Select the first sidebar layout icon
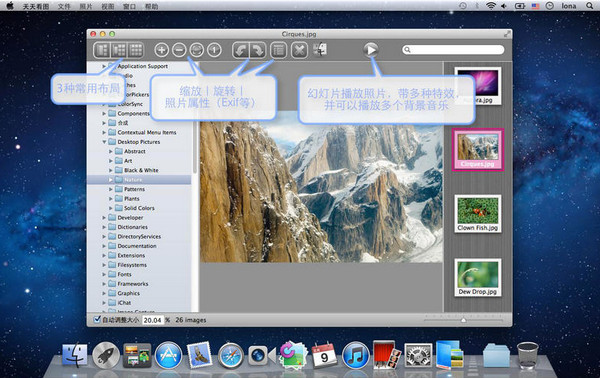The width and height of the screenshot is (600, 378). tap(102, 50)
